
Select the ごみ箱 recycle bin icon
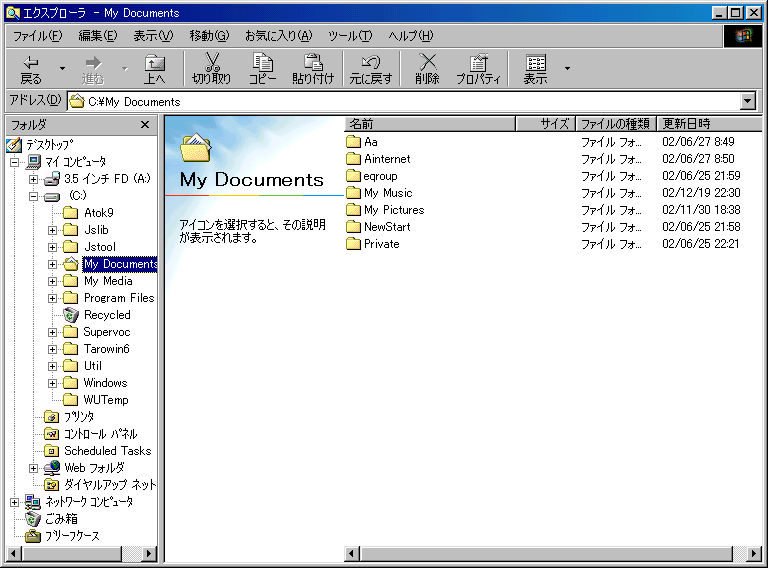[x=33, y=519]
